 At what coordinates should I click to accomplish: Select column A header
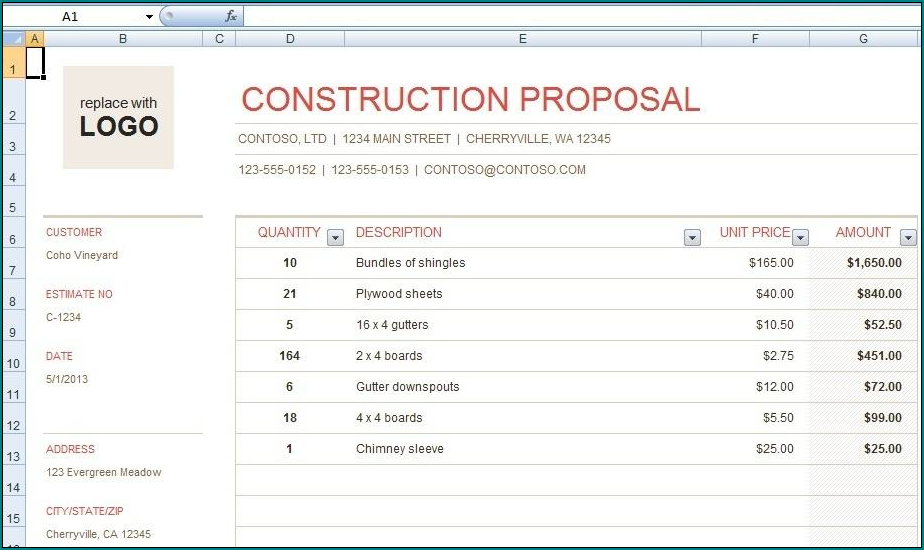(35, 39)
